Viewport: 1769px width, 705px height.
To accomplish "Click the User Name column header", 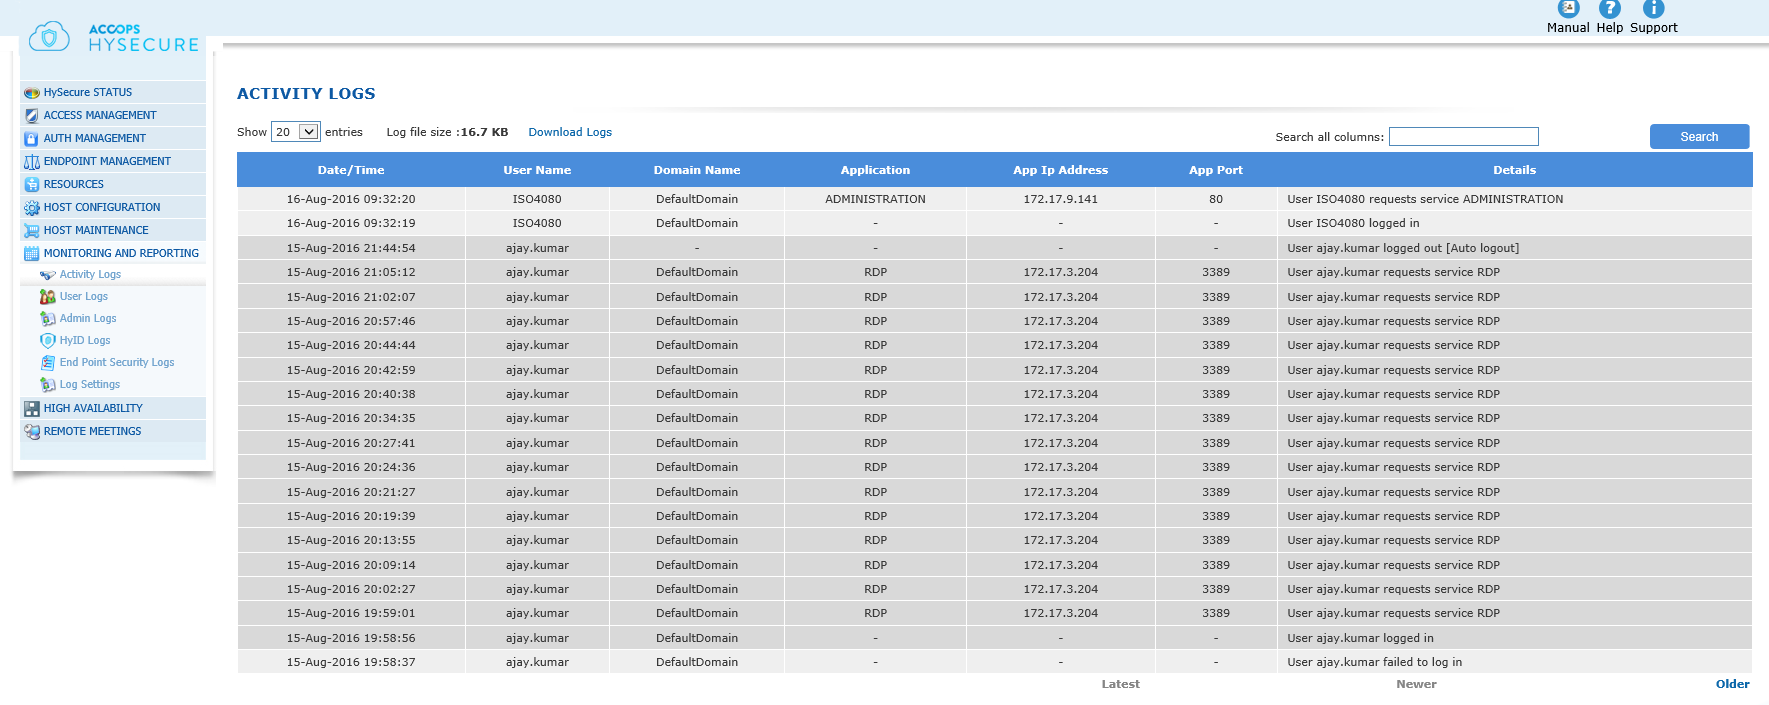I will [537, 170].
